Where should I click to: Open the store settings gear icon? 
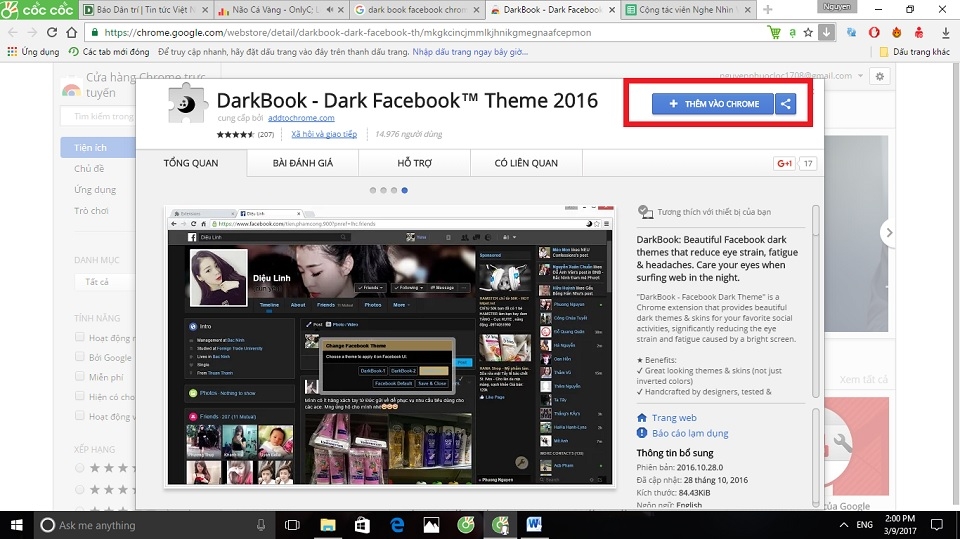(x=880, y=77)
